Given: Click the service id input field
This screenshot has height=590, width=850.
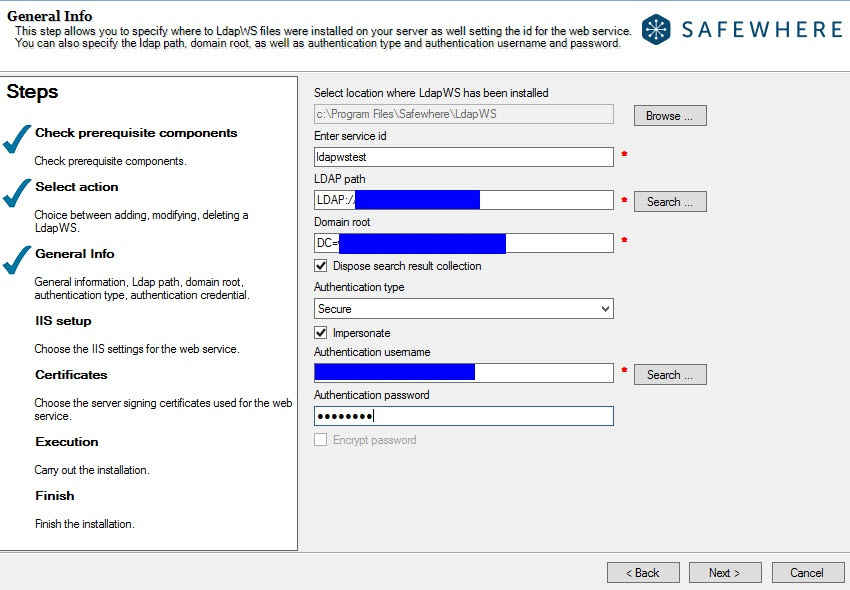Looking at the screenshot, I should click(463, 157).
